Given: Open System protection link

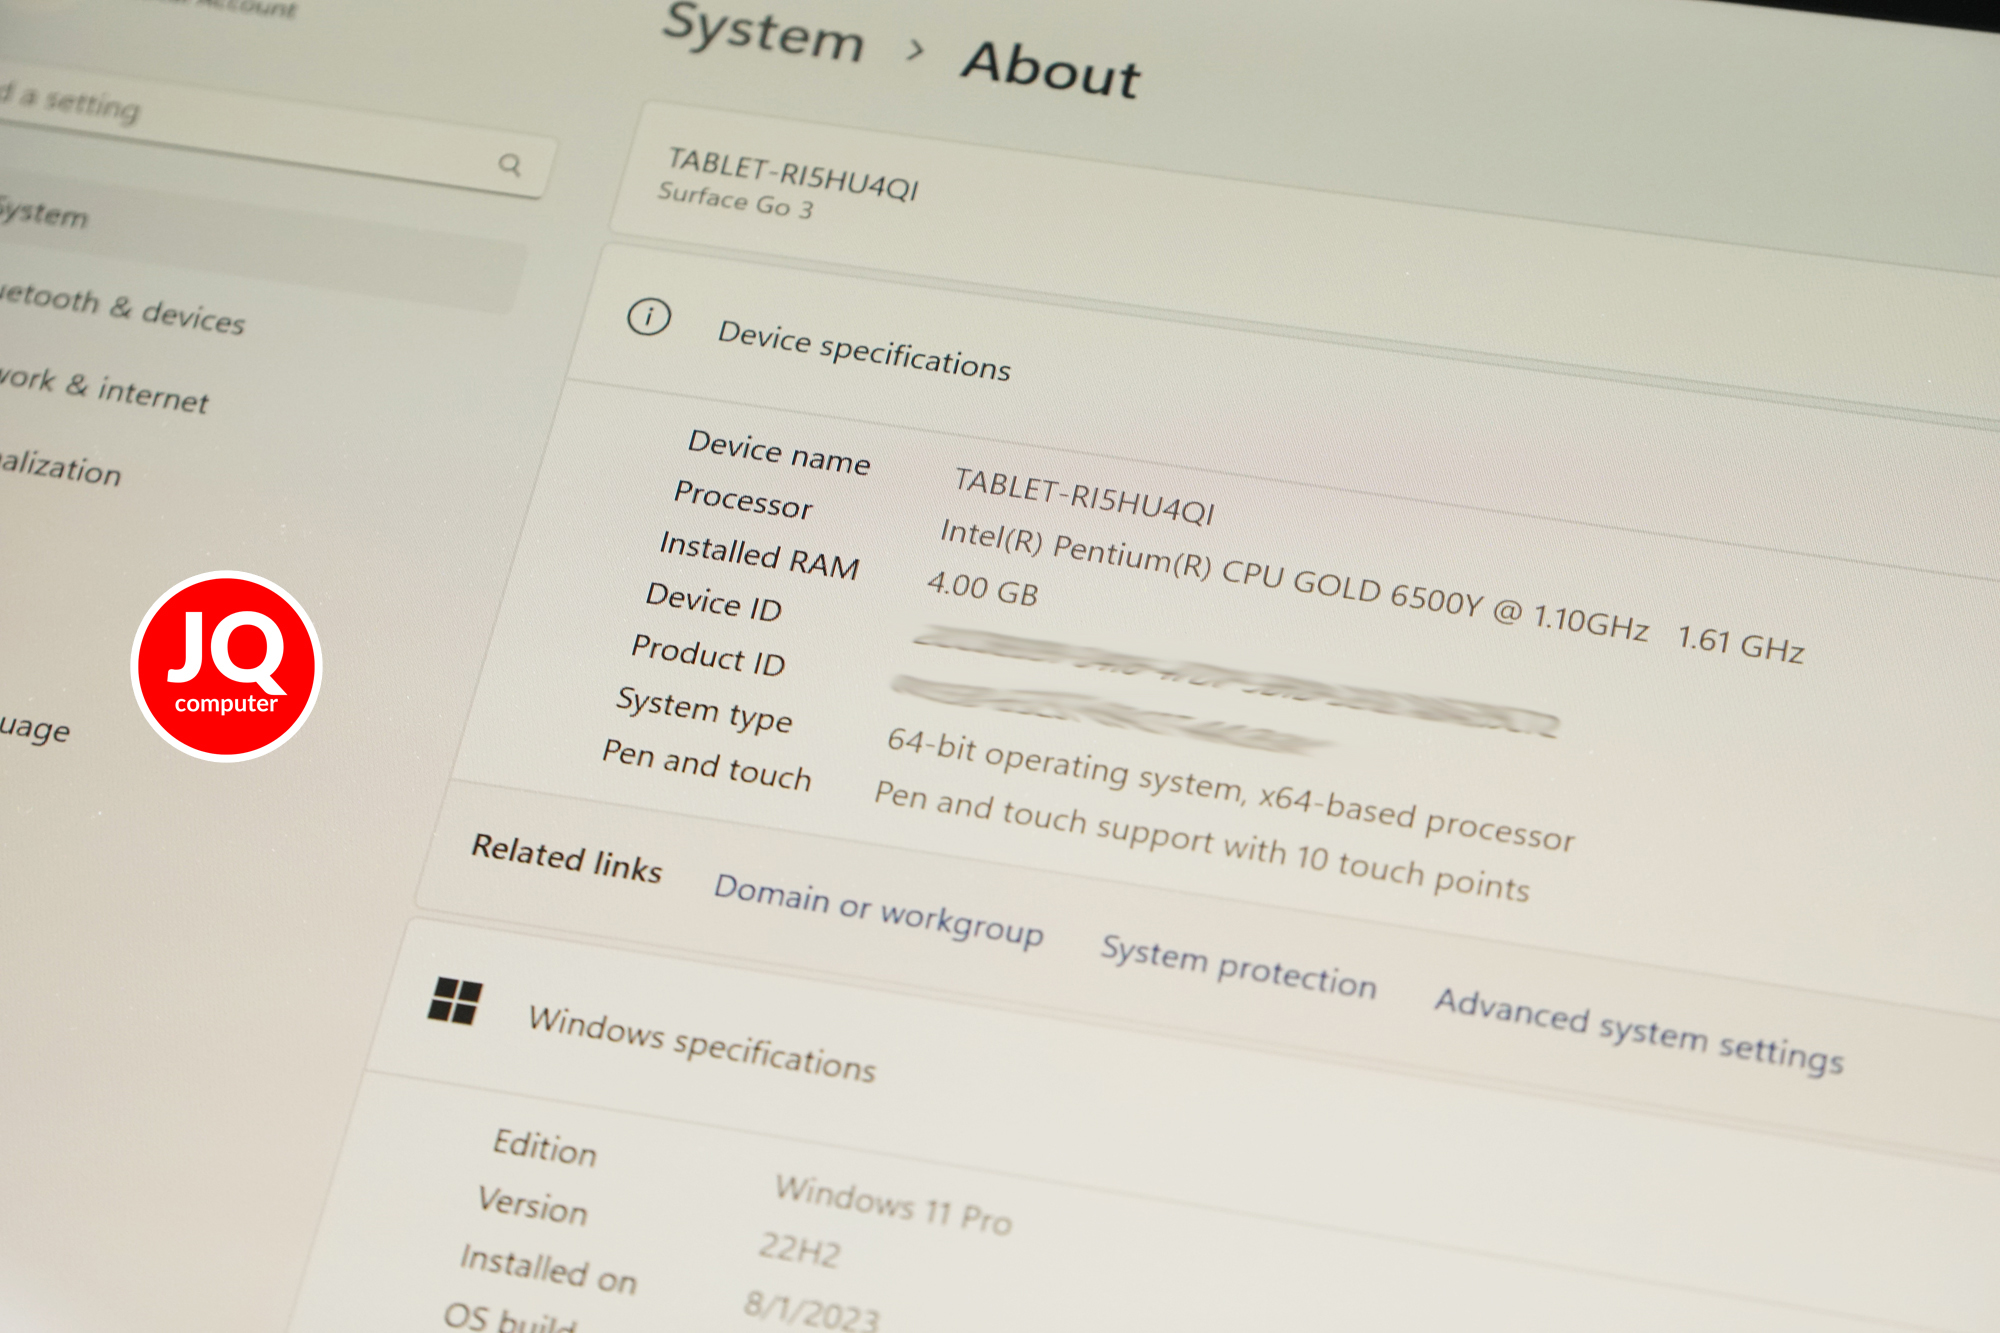Looking at the screenshot, I should coord(1238,968).
